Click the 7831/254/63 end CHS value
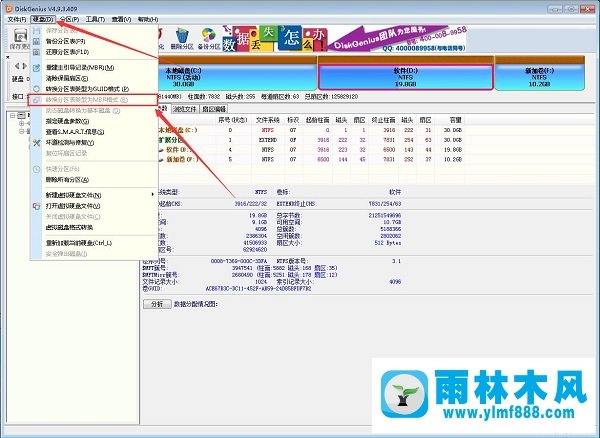This screenshot has height=438, width=600. [385, 204]
